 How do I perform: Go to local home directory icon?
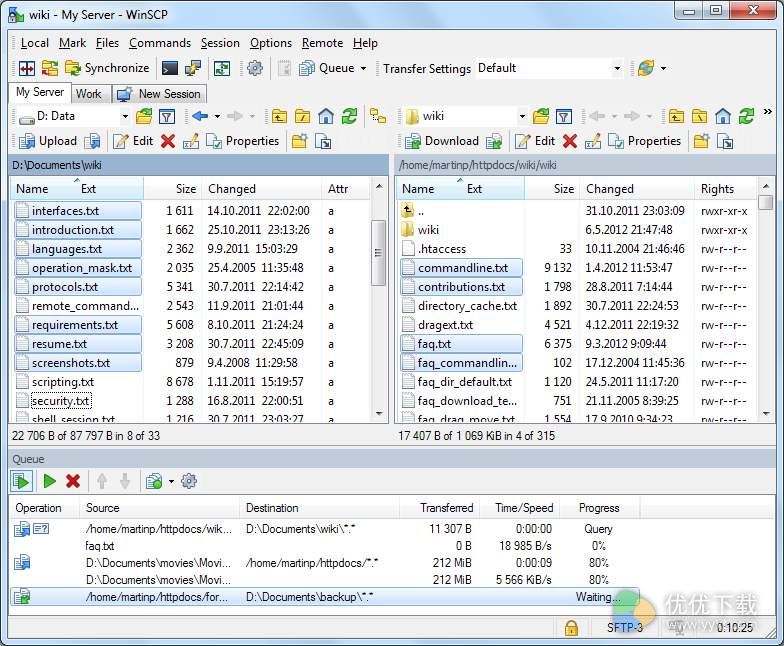[326, 116]
